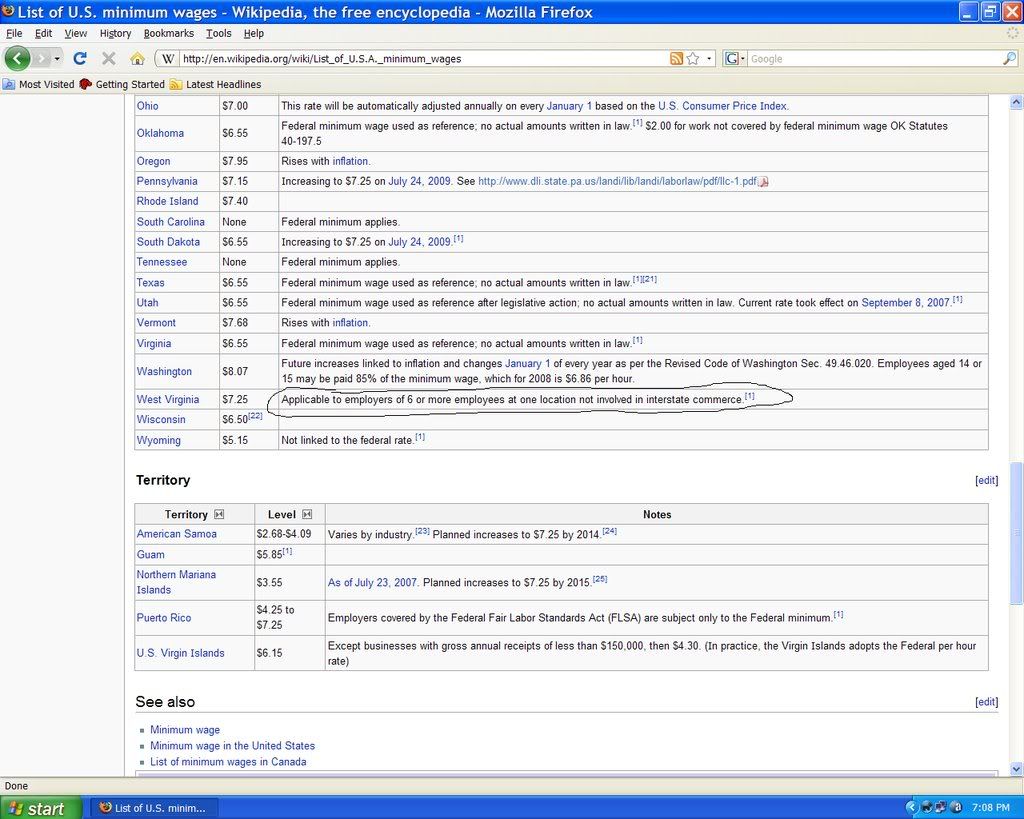
Task: Click the search magnifier icon
Action: 1009,59
